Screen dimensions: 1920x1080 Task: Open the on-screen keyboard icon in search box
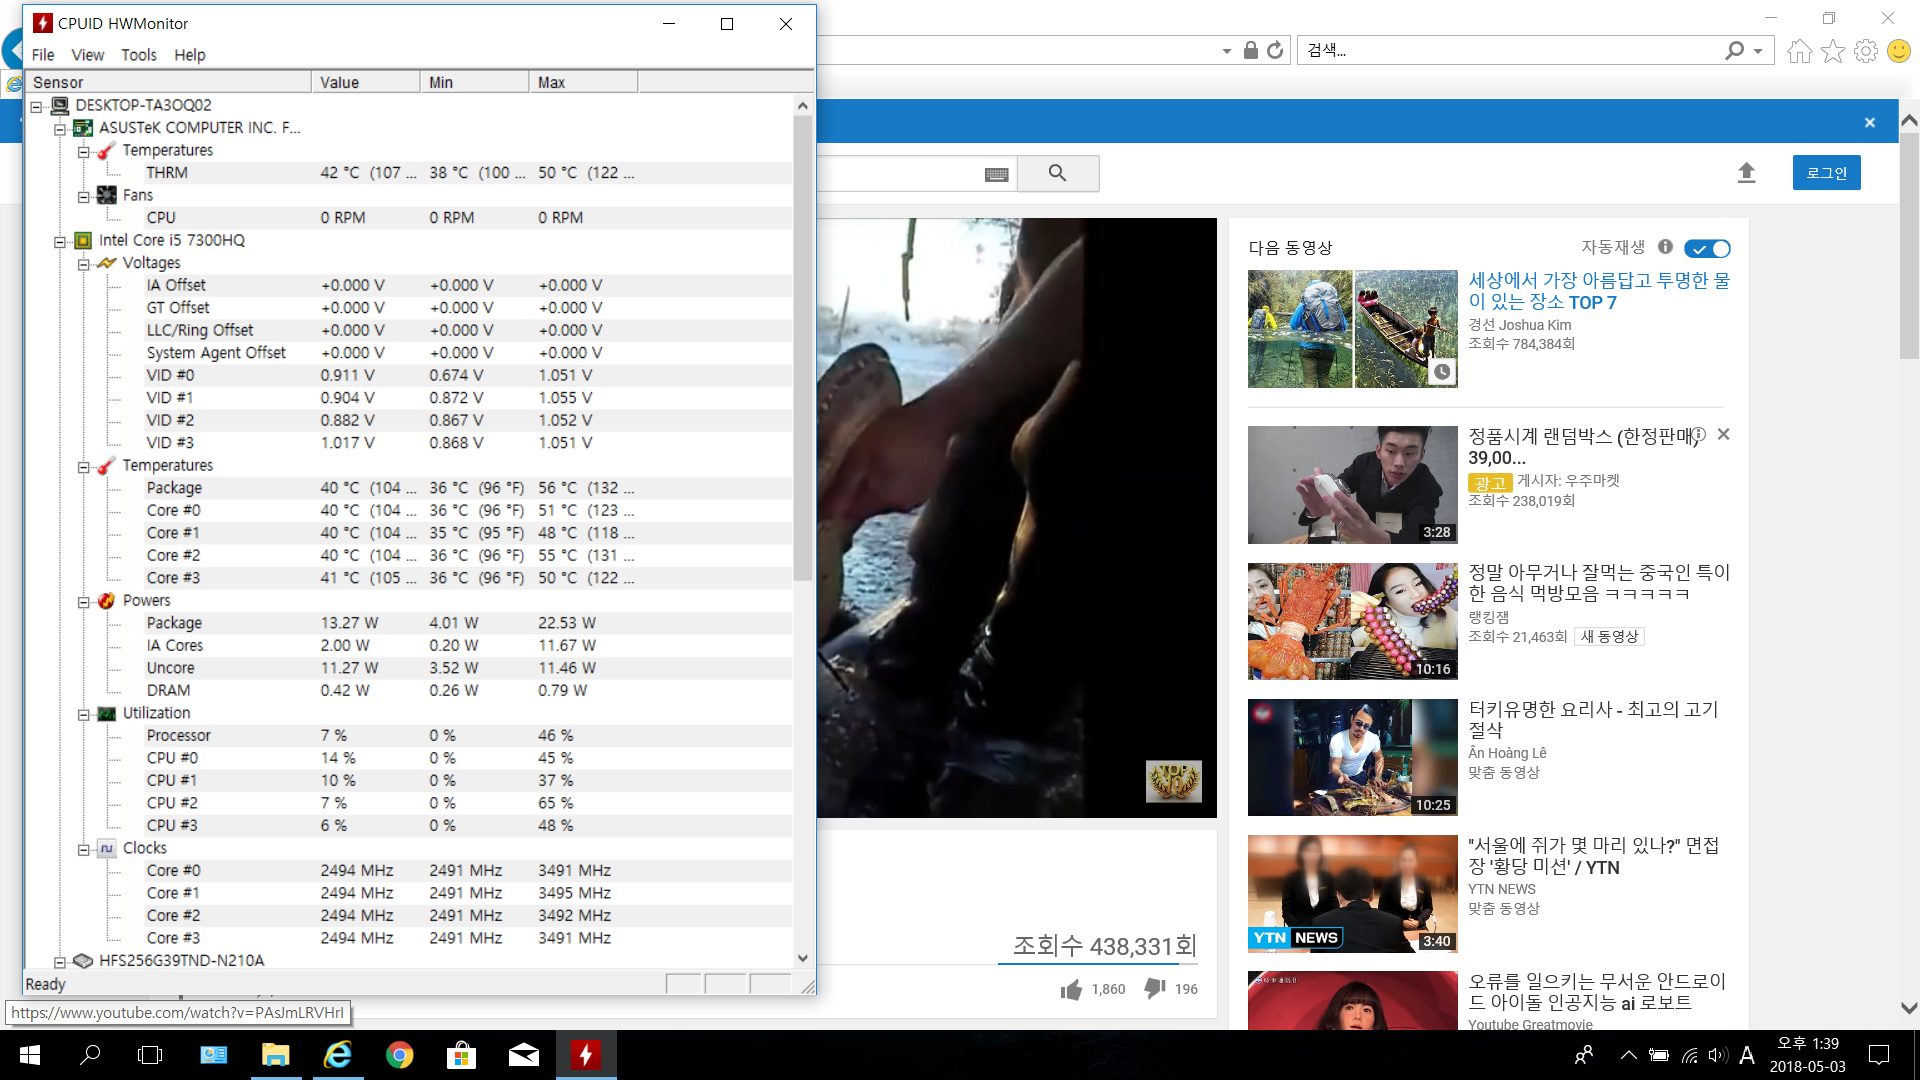(996, 174)
